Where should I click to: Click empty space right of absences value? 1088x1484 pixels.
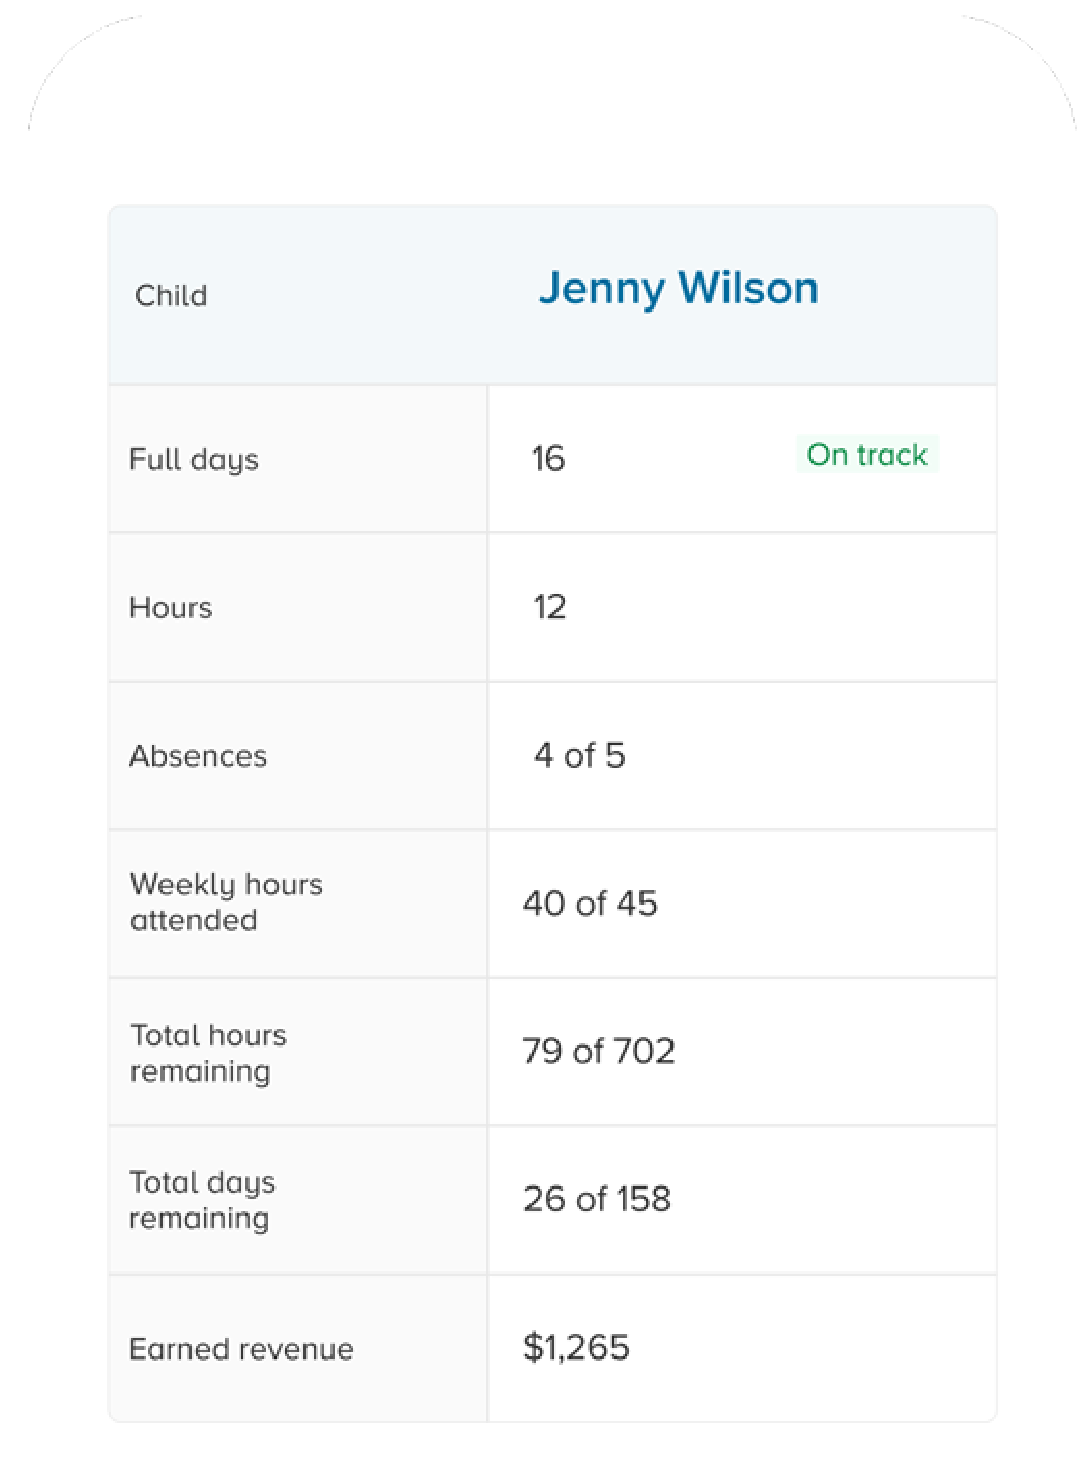tap(810, 755)
